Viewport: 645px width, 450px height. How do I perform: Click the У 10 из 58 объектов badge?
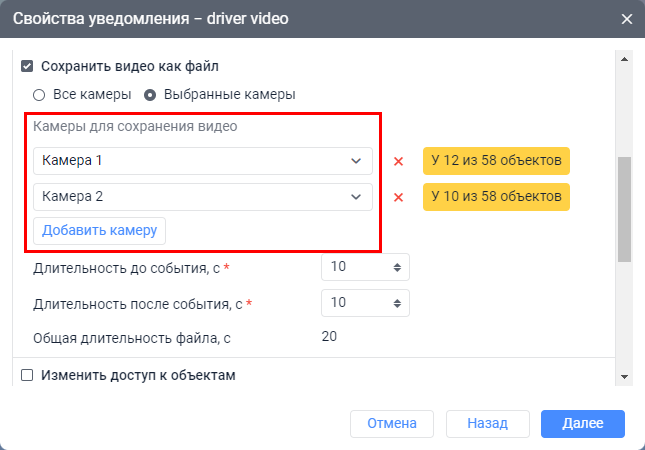[x=496, y=197]
